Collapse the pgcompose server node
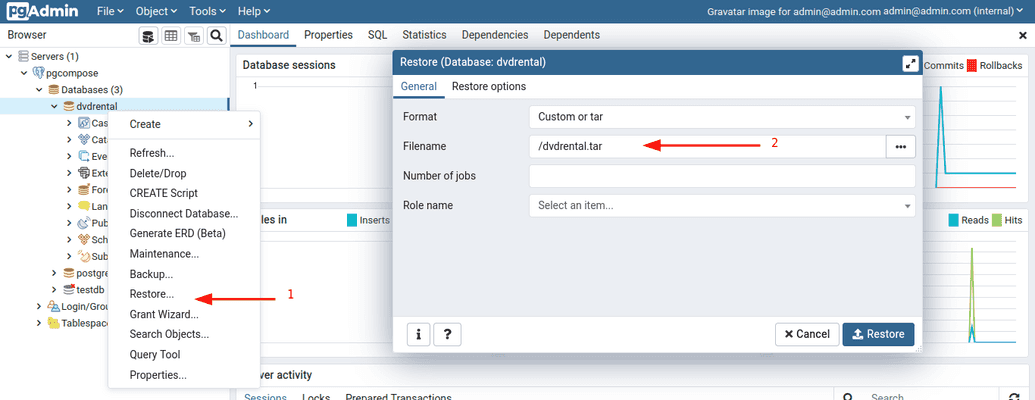1035x400 pixels. [24, 73]
